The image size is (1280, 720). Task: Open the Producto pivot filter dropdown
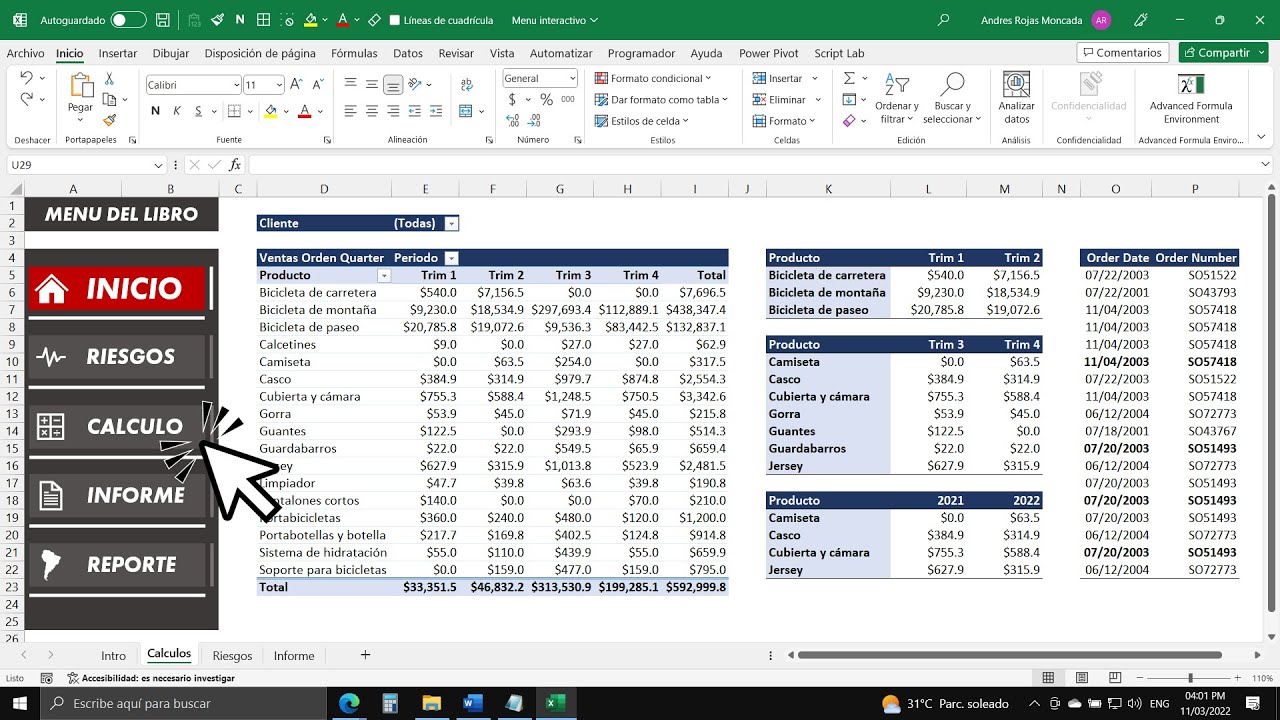[x=383, y=275]
